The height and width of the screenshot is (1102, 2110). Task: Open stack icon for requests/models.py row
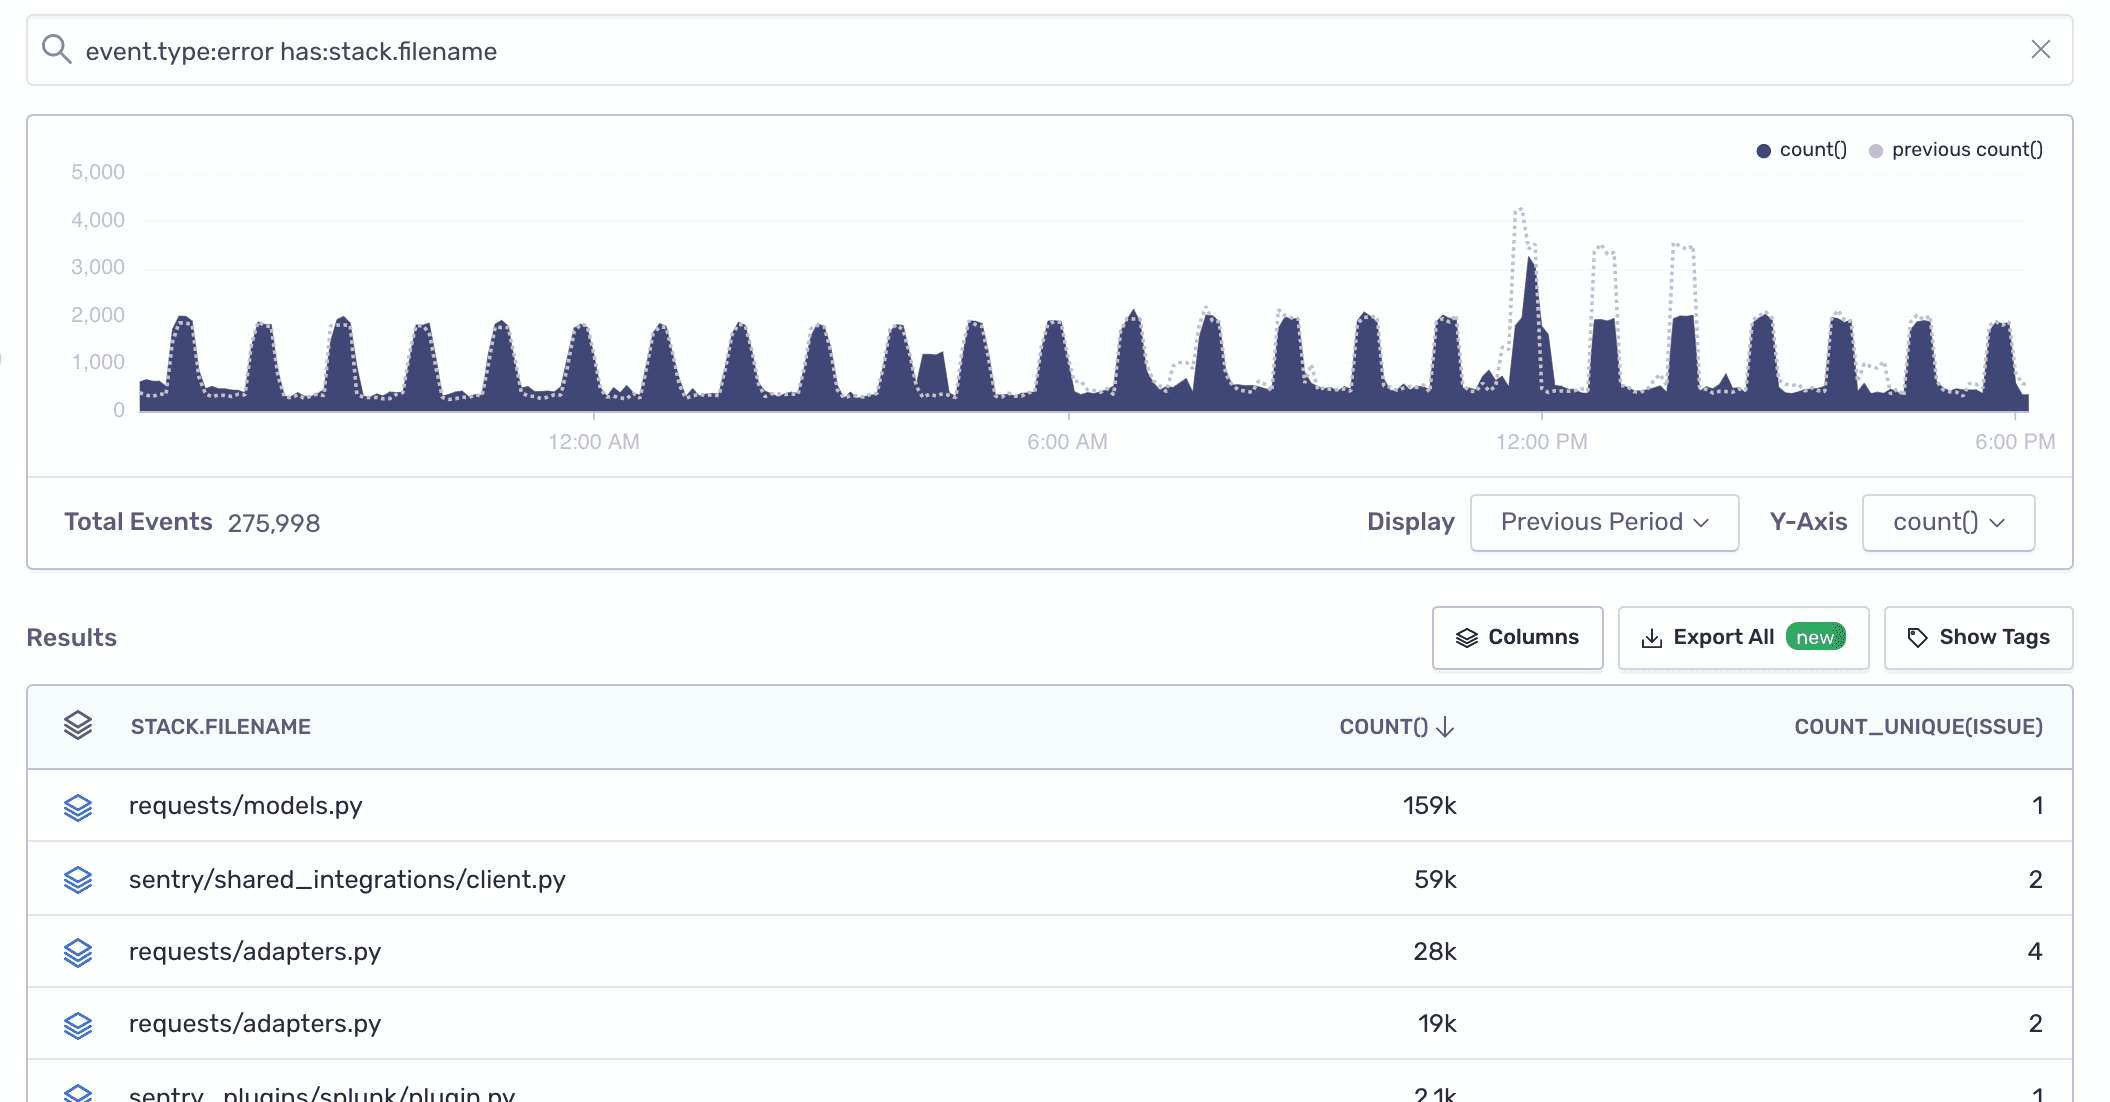pos(78,807)
